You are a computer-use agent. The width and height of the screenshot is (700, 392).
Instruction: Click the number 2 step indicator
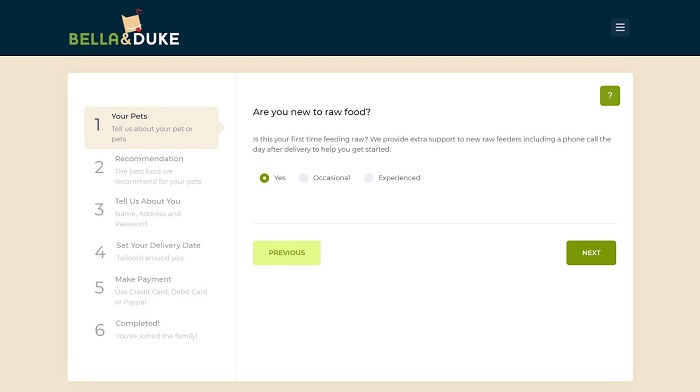click(99, 167)
